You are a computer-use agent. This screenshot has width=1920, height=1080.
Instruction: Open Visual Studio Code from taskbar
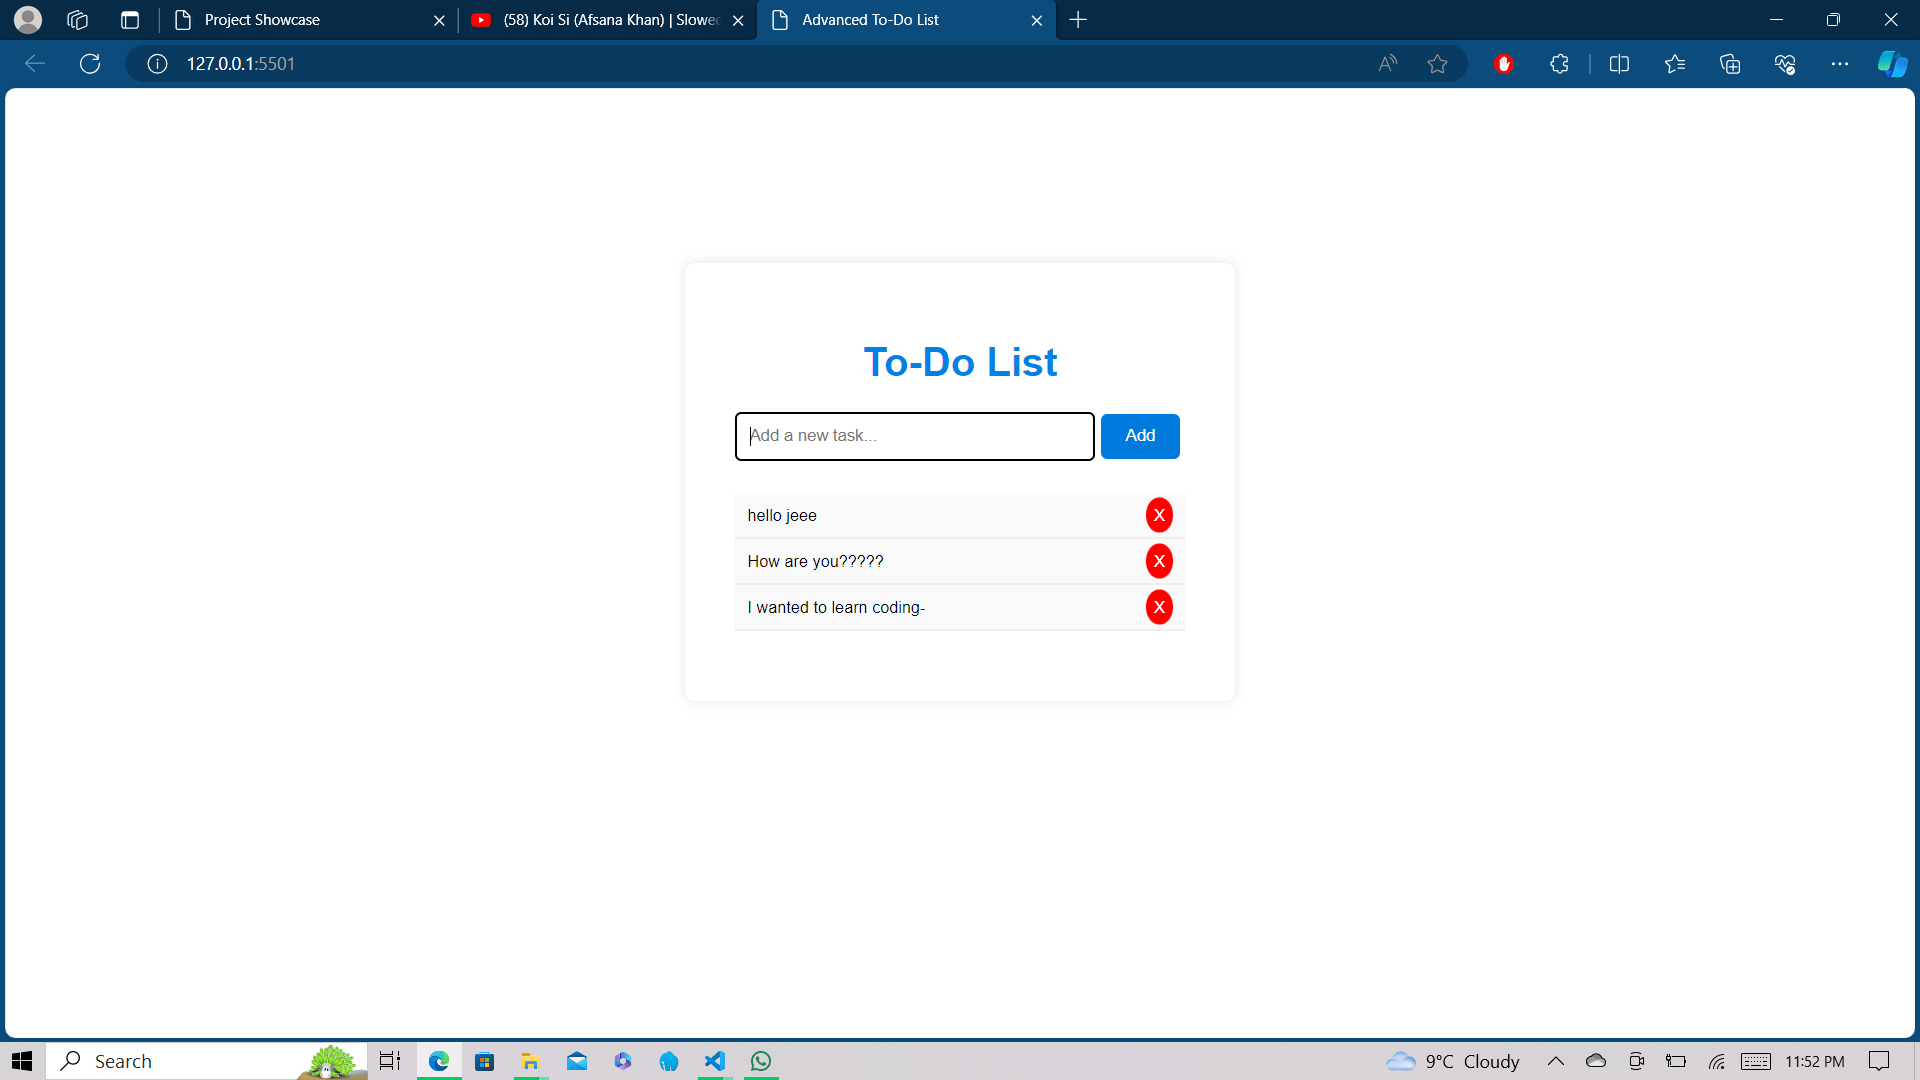pos(715,1061)
